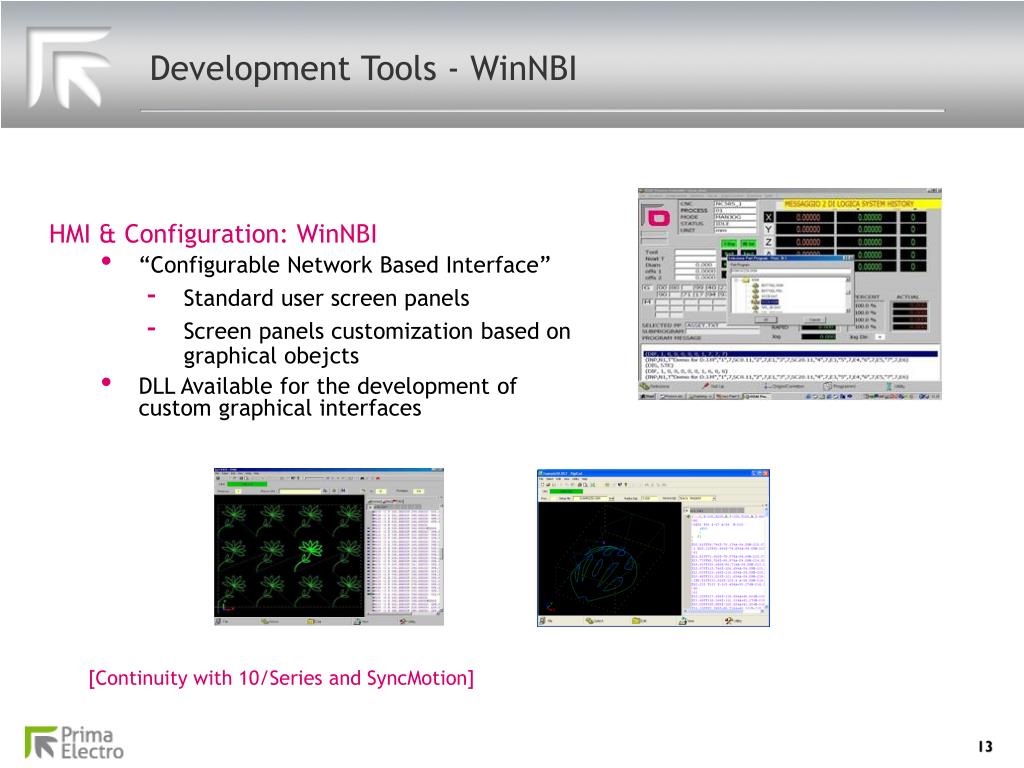Click the bullet "Configurable Network Based Interface"
1024x768 pixels.
pos(344,265)
